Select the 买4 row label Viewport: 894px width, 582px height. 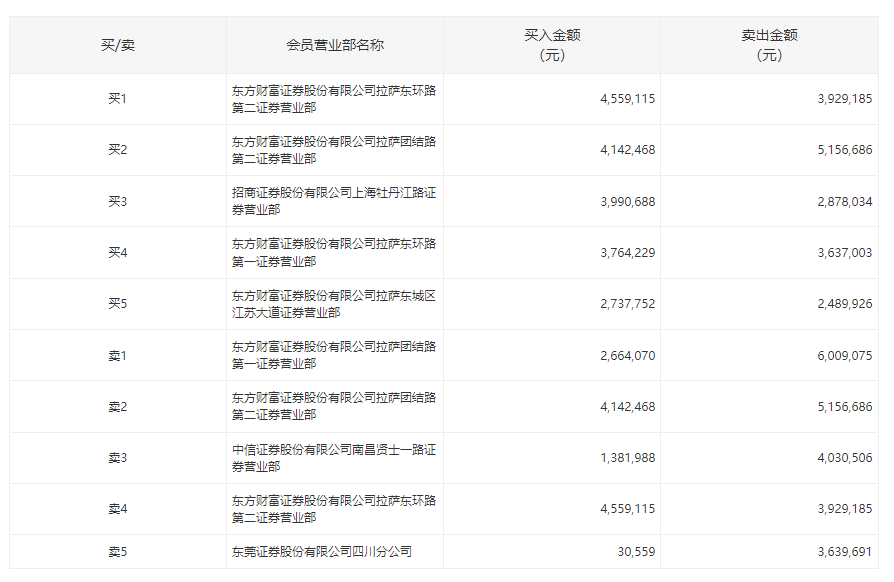coord(117,253)
